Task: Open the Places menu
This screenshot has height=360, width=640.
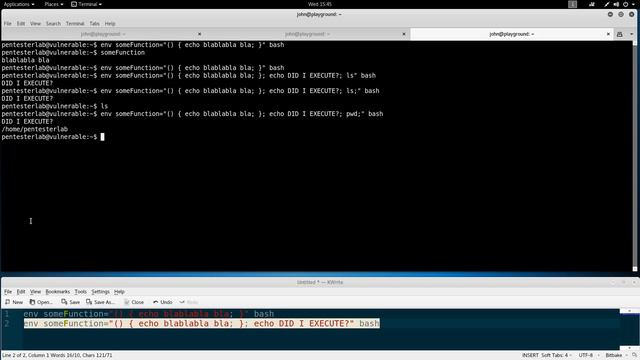Action: click(53, 4)
